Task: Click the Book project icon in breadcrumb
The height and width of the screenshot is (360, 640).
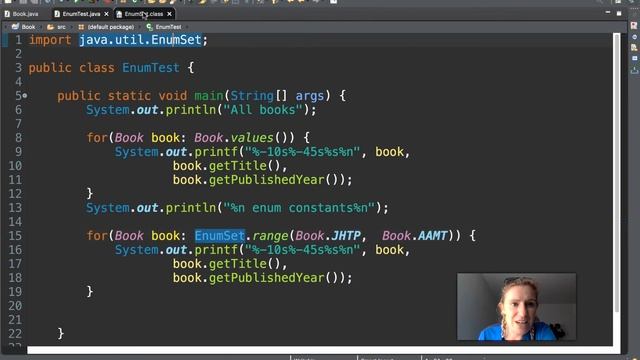Action: tap(16, 27)
